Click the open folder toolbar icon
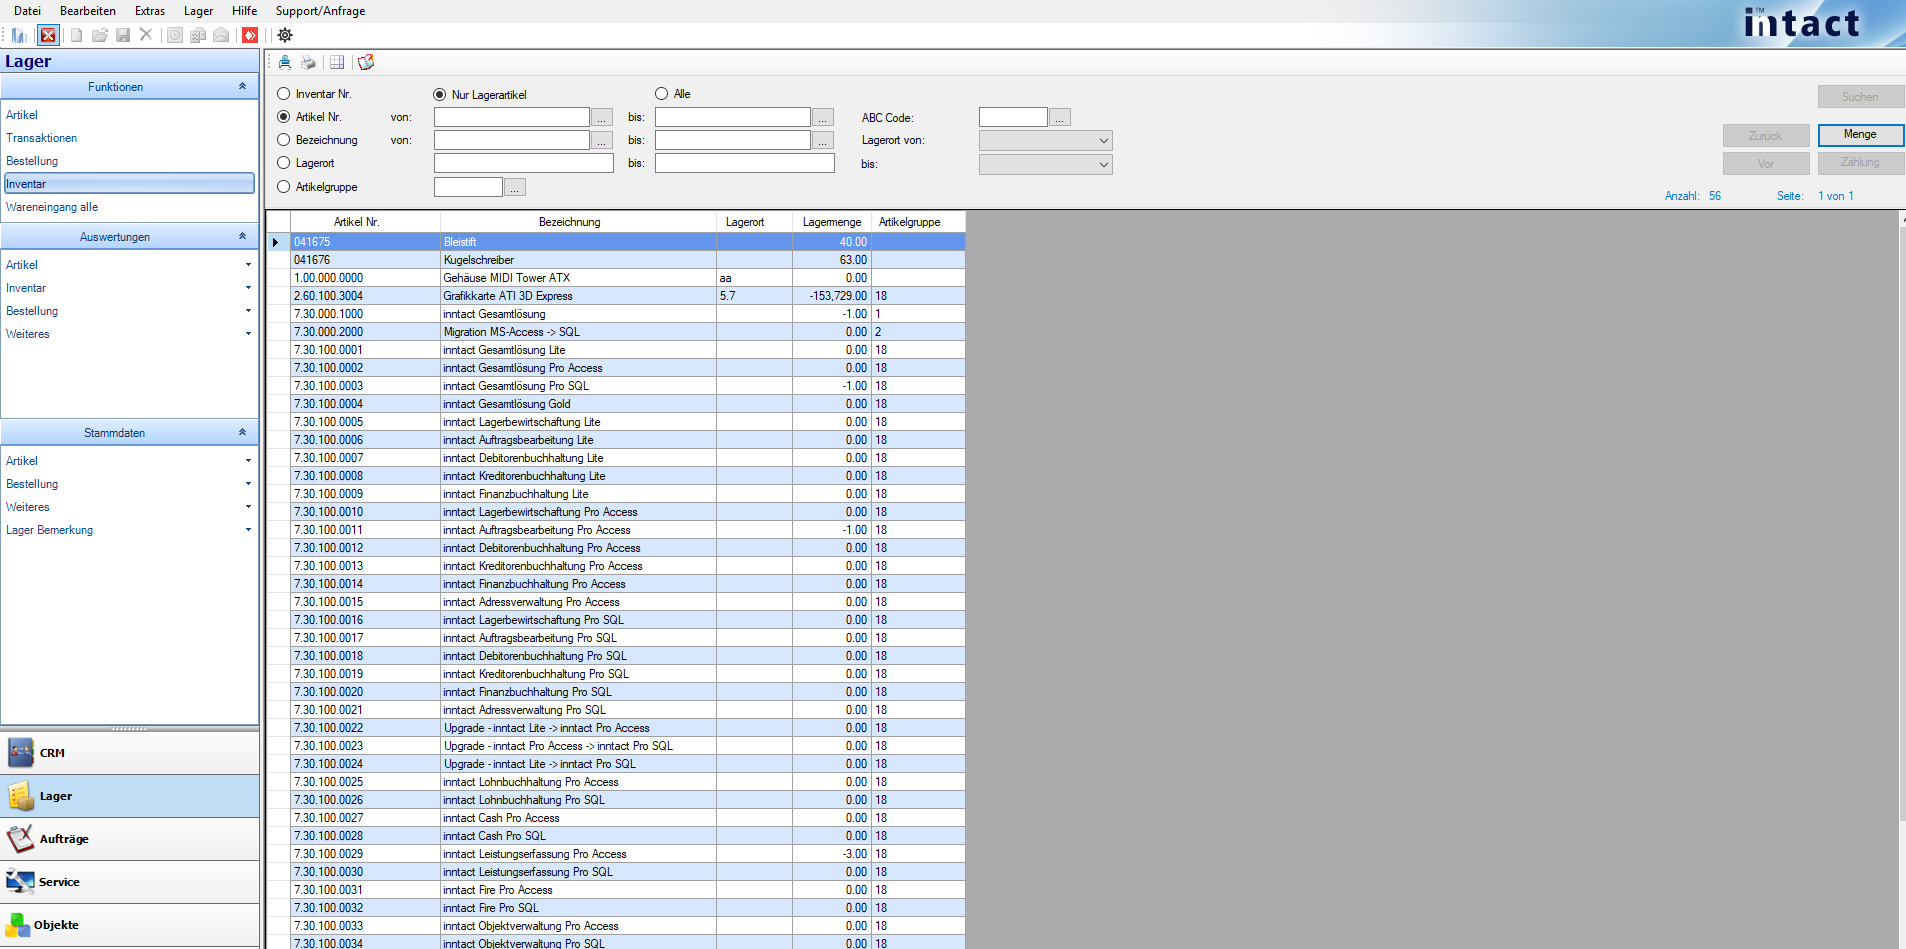Viewport: 1906px width, 949px height. click(x=100, y=35)
